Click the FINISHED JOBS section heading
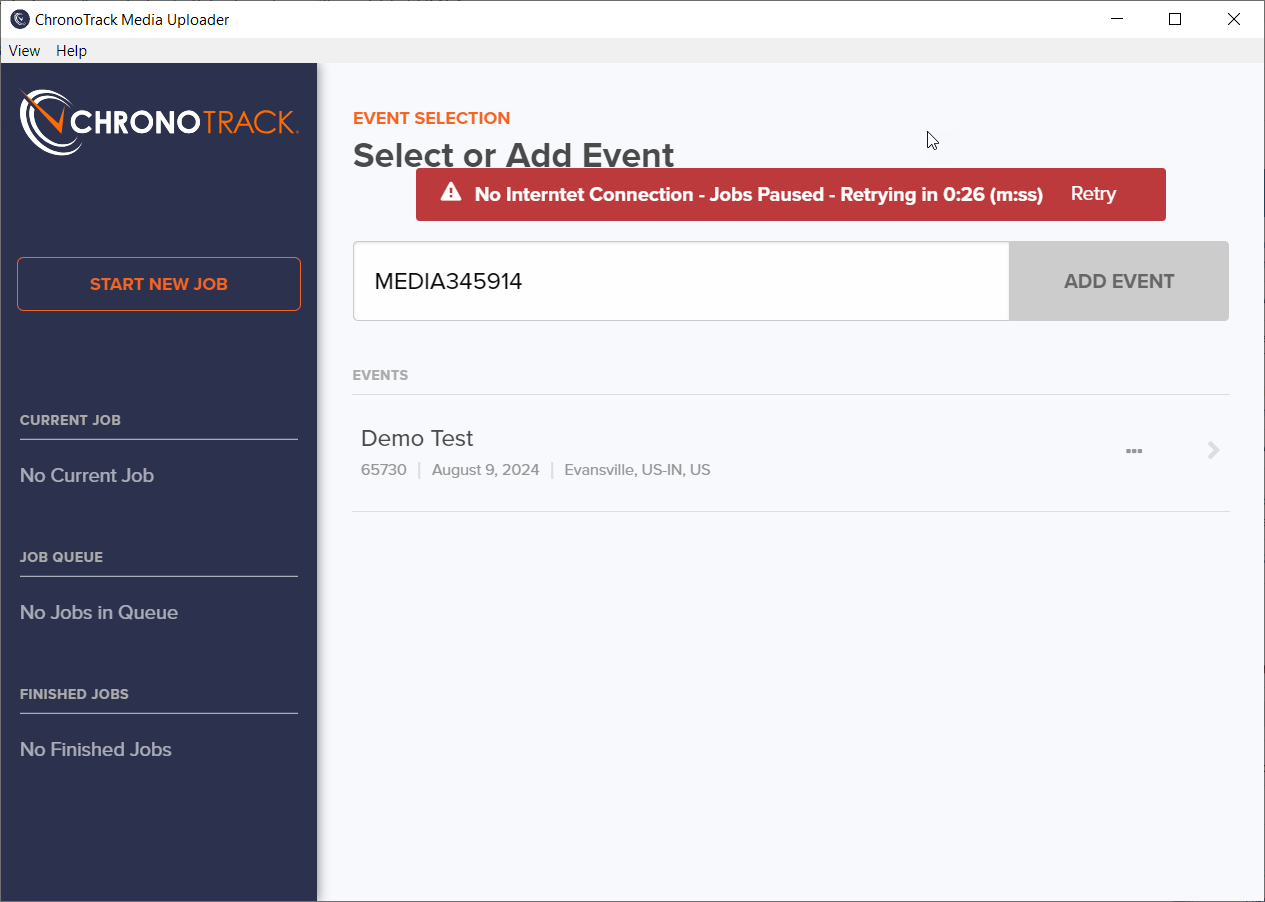1265x902 pixels. point(74,694)
